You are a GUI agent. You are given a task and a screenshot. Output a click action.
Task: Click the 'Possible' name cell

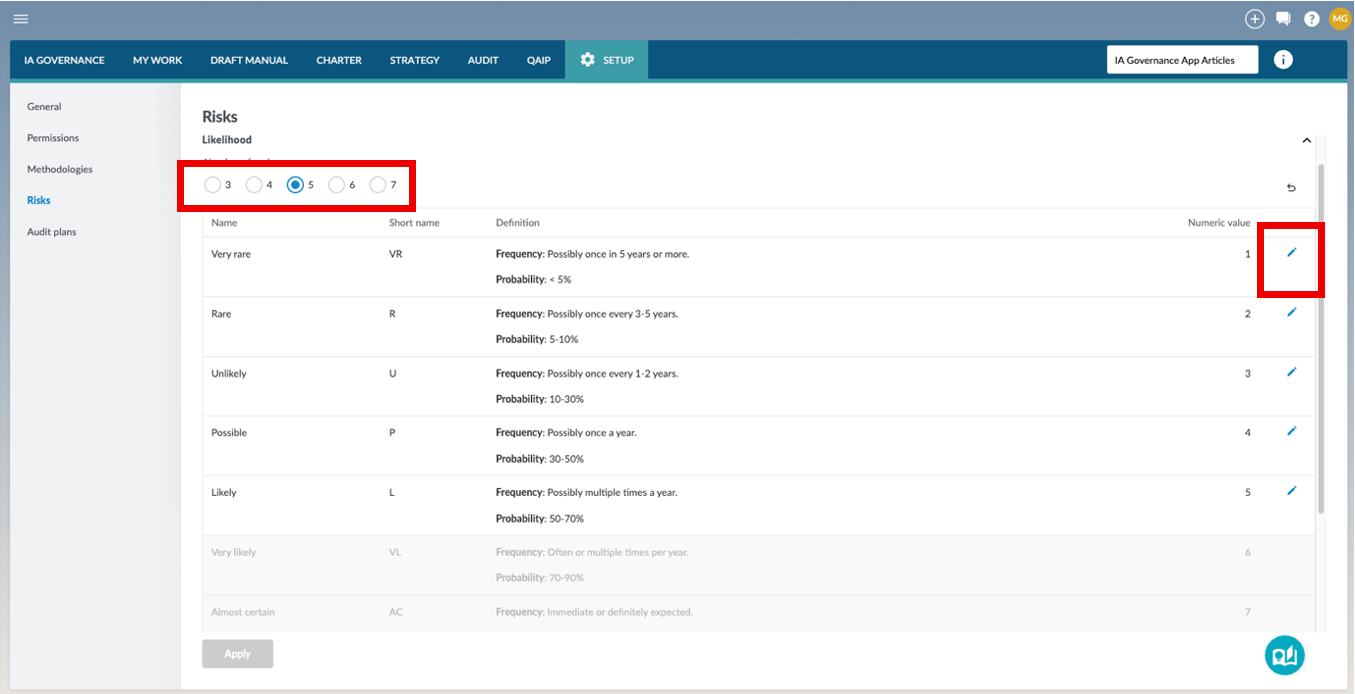click(x=229, y=433)
